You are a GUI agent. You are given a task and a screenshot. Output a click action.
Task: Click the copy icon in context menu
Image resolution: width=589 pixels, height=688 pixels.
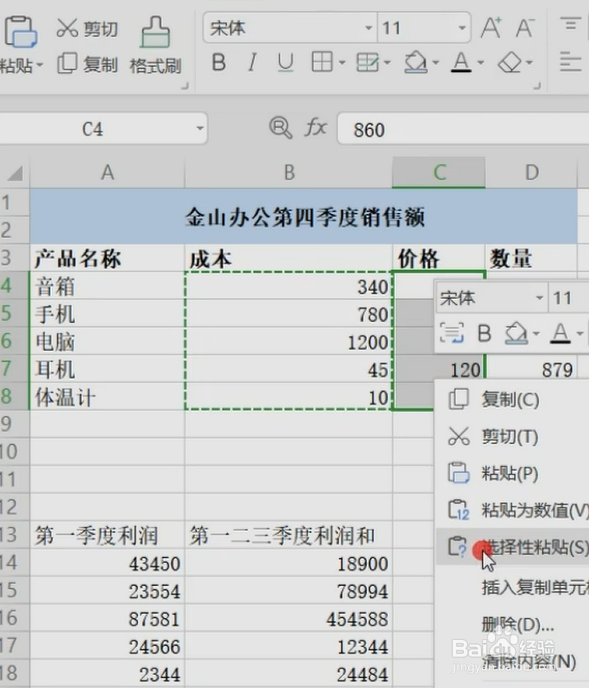pos(459,399)
